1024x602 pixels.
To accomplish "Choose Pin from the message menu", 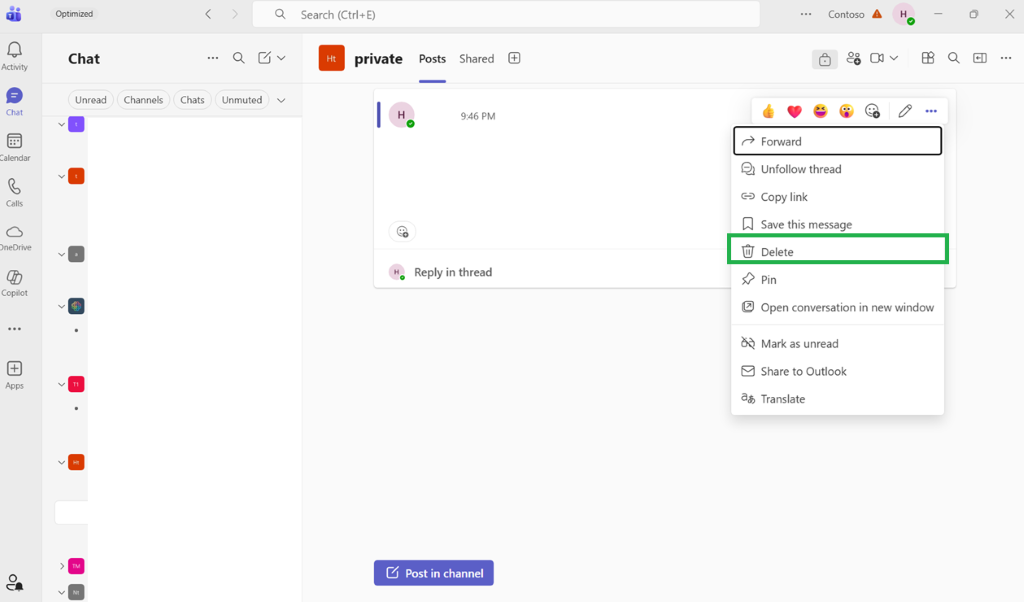I will click(838, 279).
